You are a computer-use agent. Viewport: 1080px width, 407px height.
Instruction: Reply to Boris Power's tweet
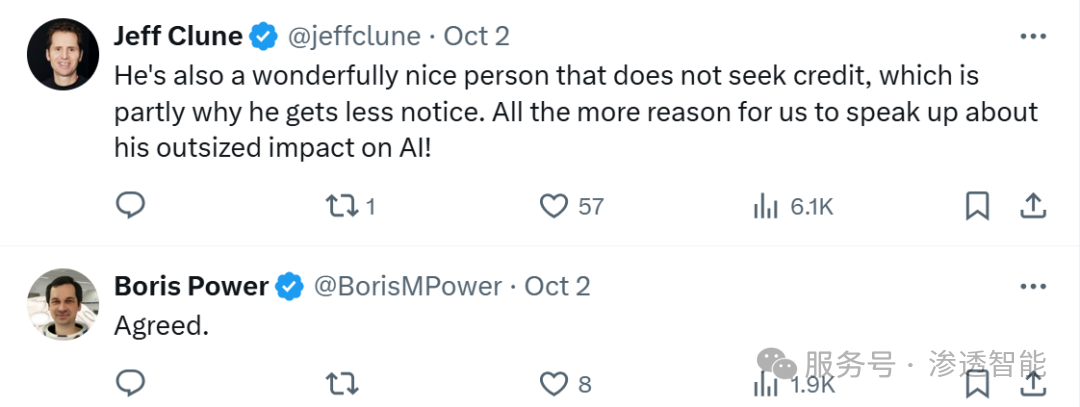131,383
